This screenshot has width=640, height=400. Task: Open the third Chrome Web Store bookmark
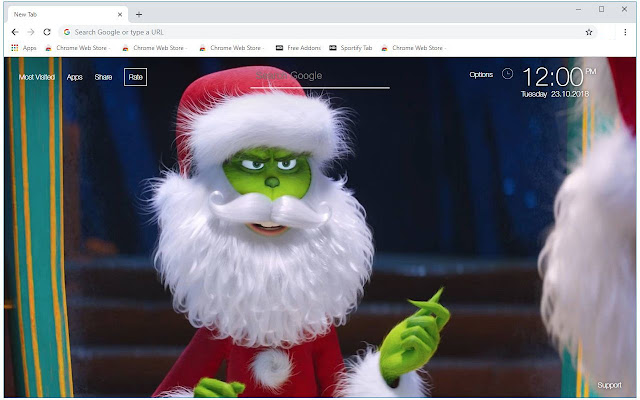pyautogui.click(x=231, y=48)
